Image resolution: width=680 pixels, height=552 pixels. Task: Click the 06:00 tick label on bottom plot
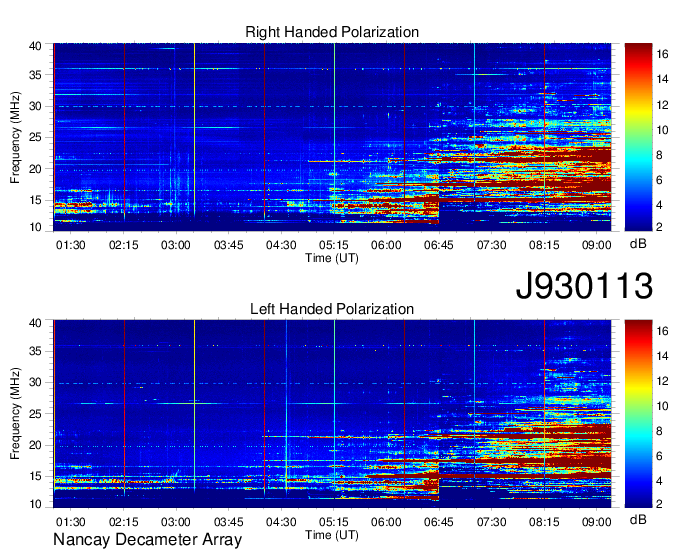[x=386, y=522]
